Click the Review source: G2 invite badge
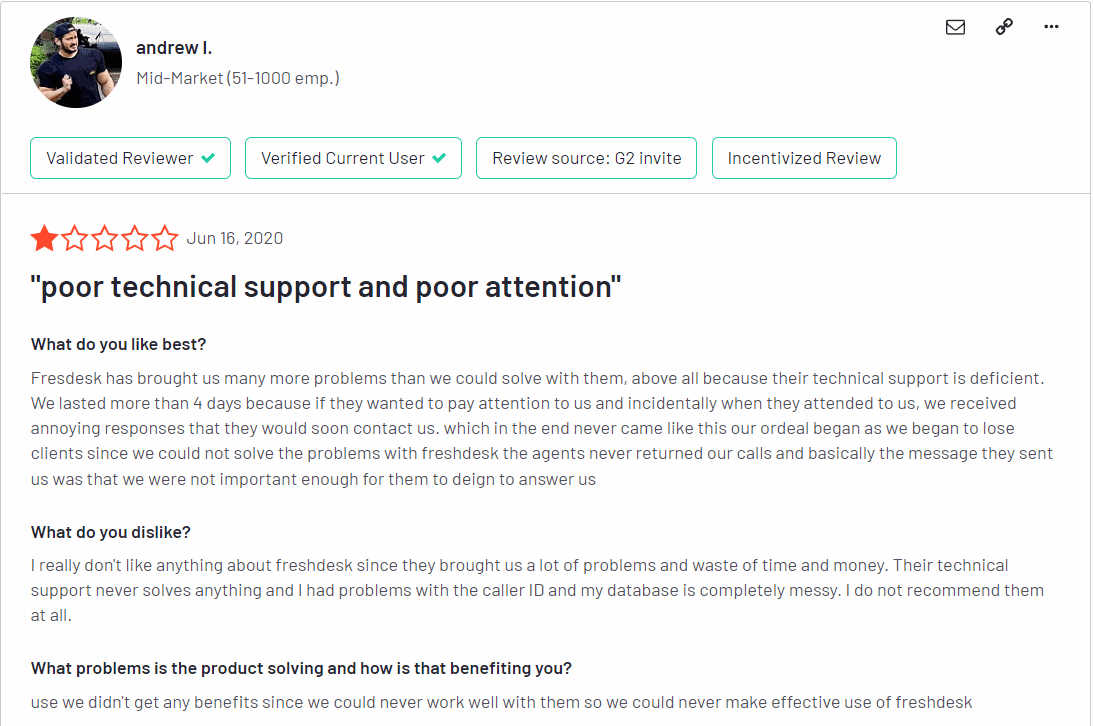 [x=586, y=158]
